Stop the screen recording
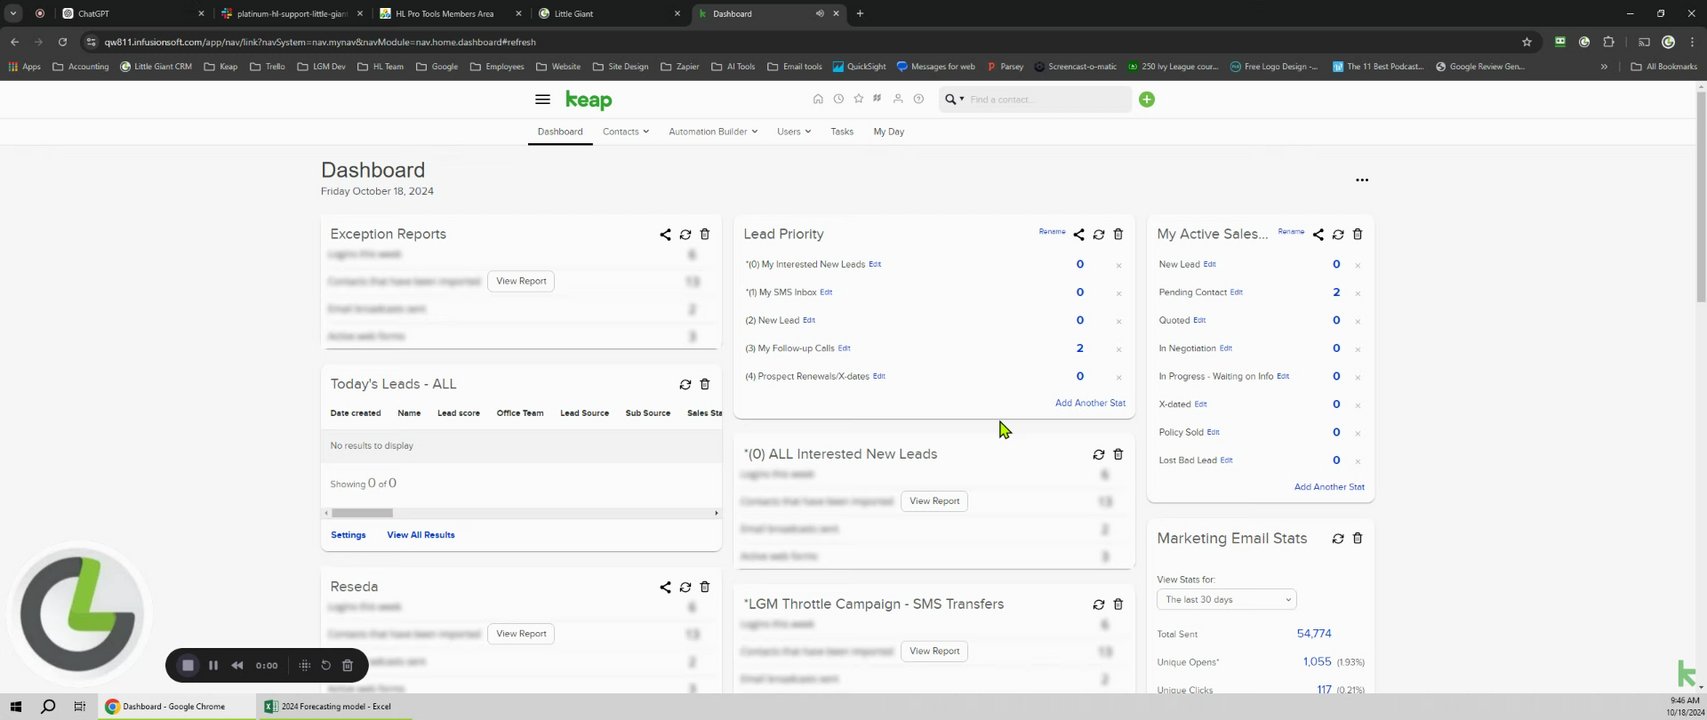Screen dimensions: 1707x720 coord(188,665)
